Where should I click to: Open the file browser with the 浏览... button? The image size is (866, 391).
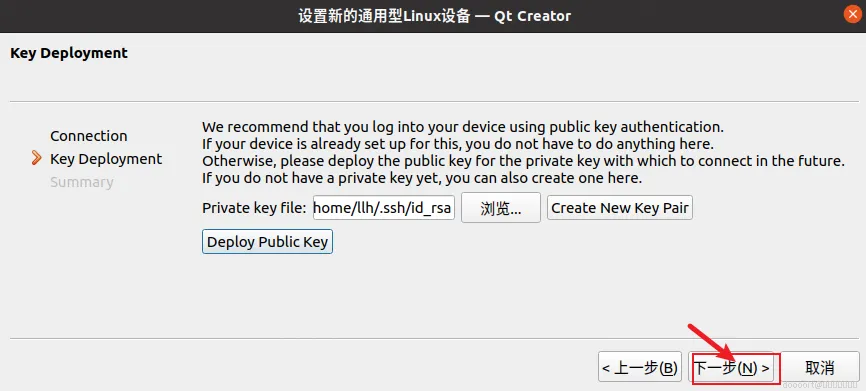tap(501, 208)
